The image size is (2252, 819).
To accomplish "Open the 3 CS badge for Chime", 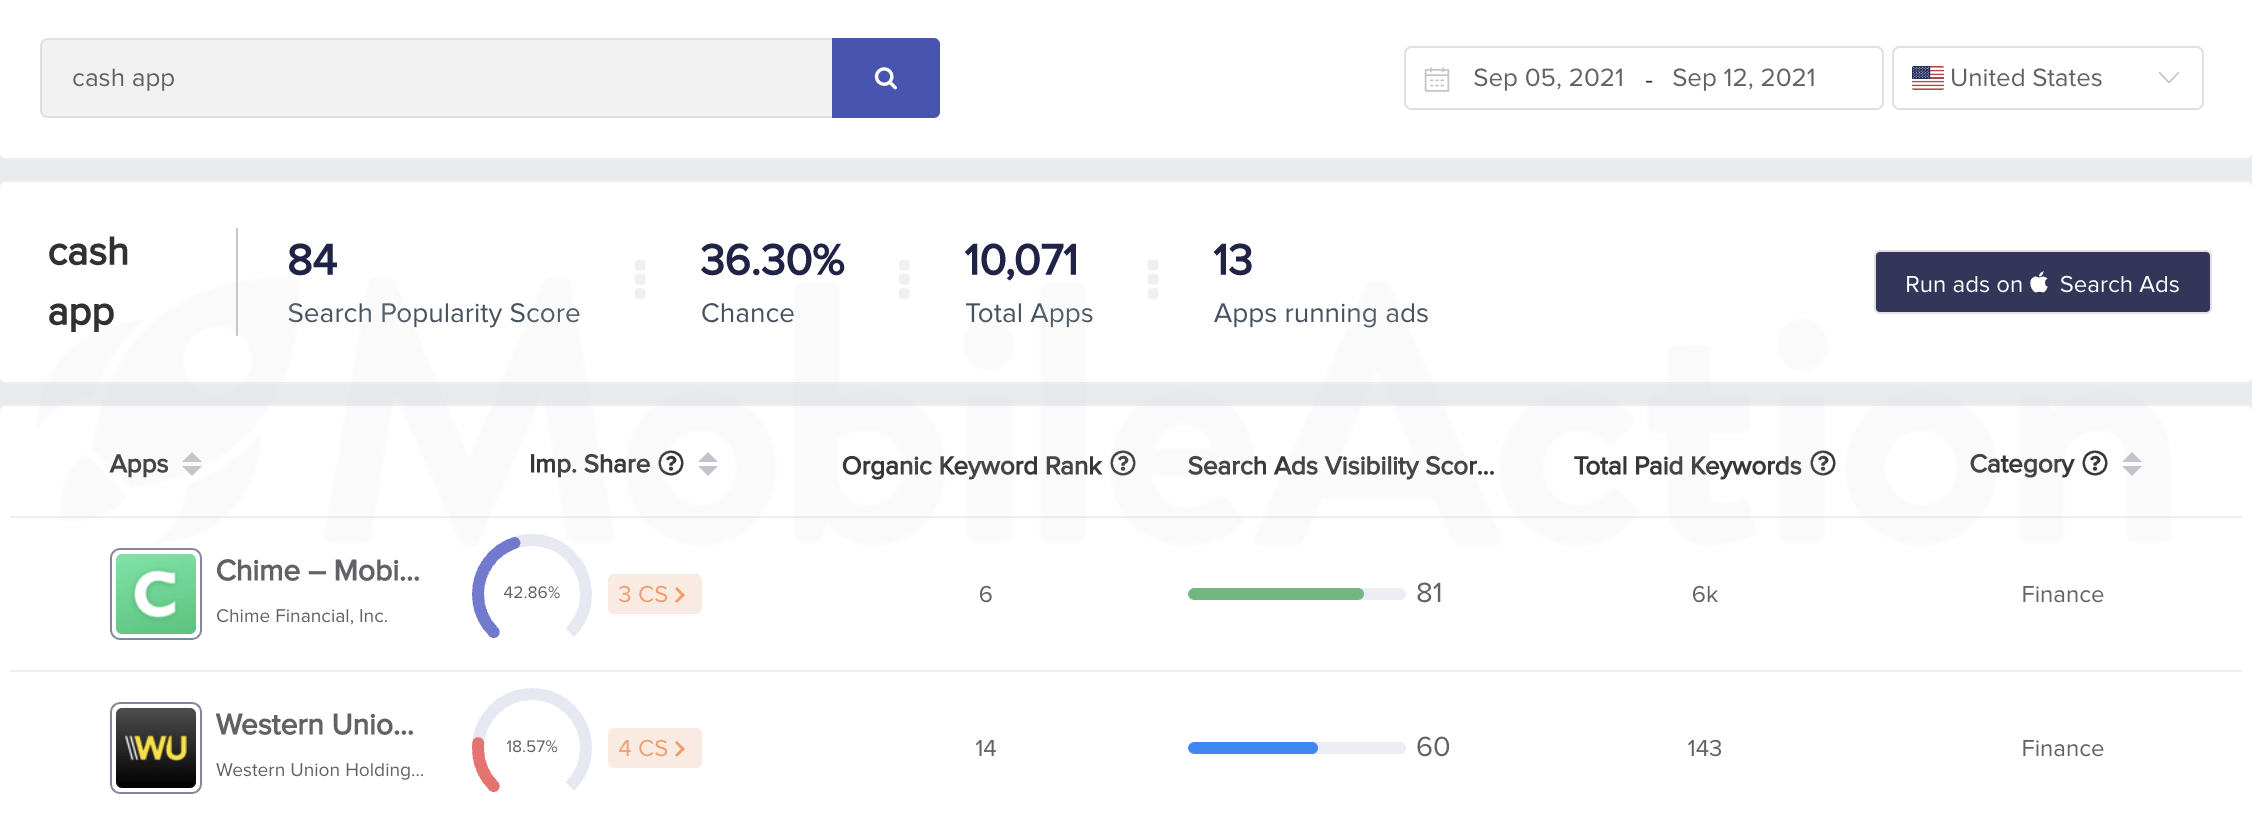I will click(654, 594).
